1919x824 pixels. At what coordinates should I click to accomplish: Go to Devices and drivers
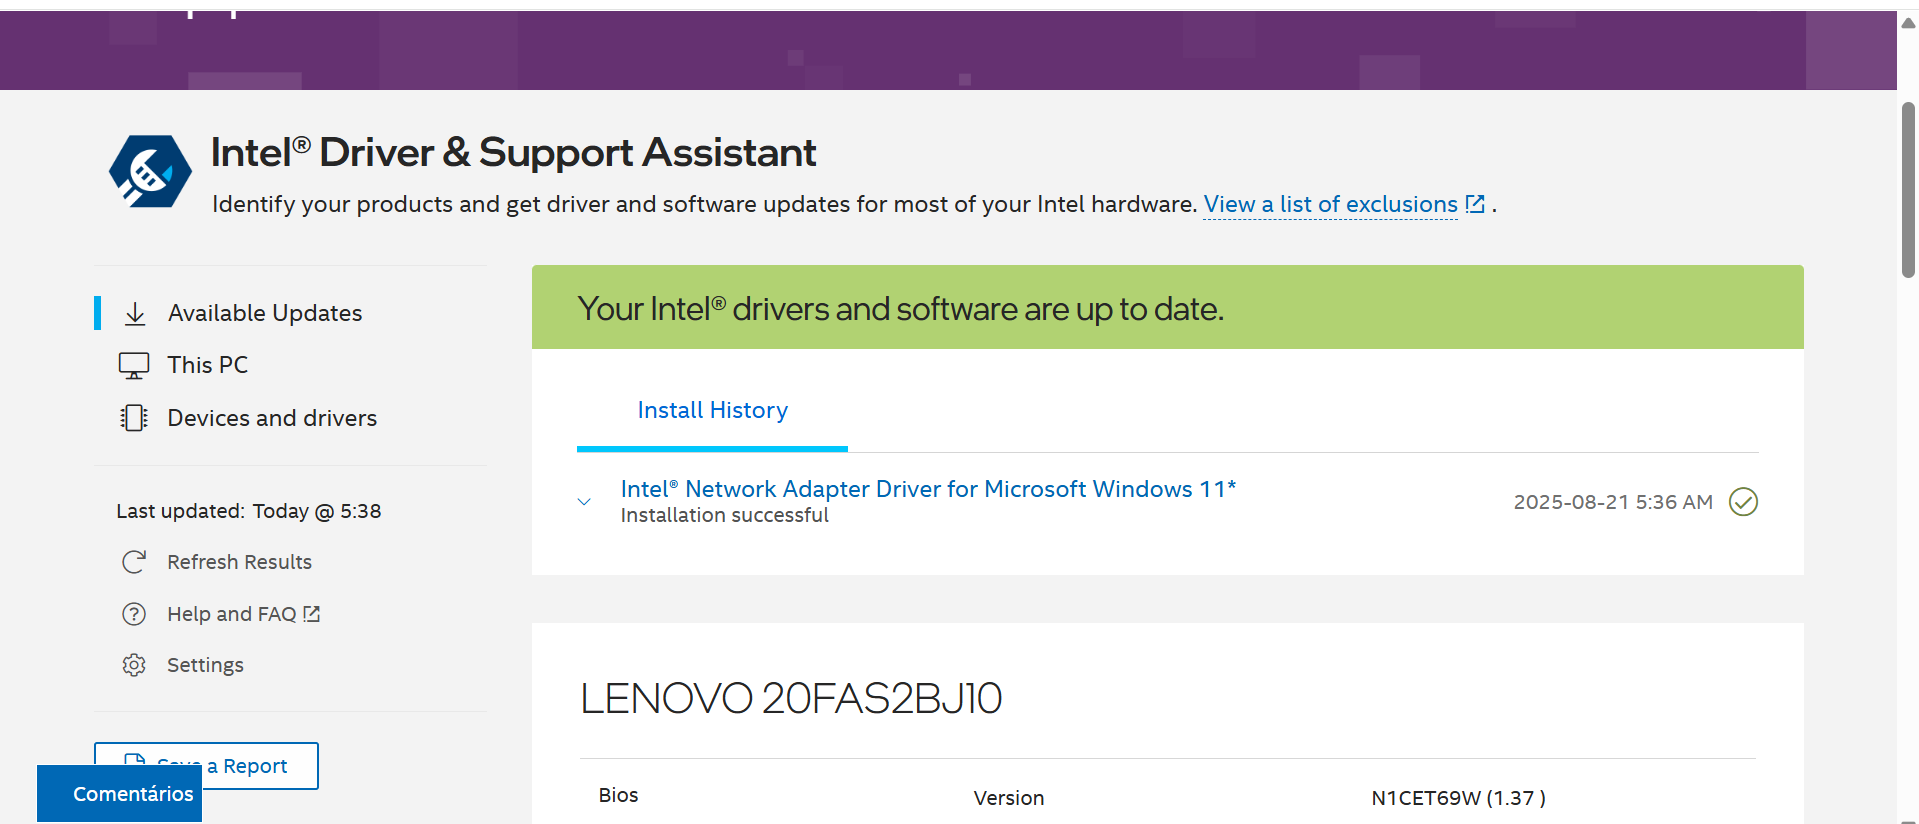pos(272,418)
